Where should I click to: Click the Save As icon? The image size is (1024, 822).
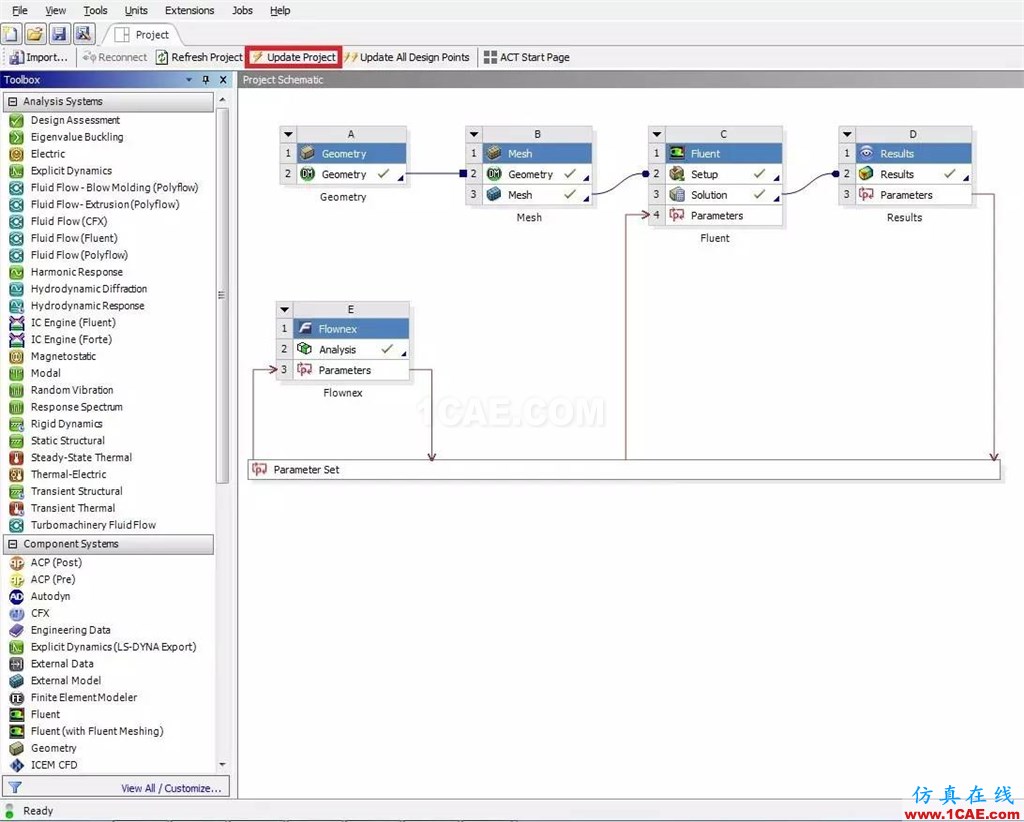84,34
